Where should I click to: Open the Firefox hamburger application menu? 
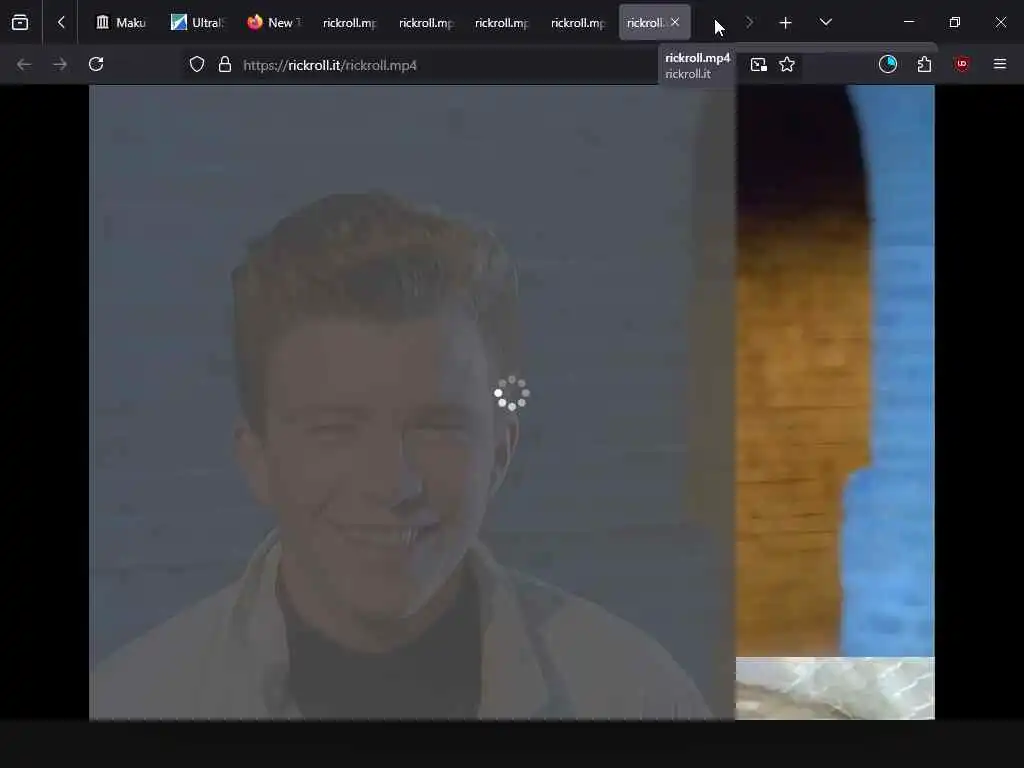(x=1000, y=64)
